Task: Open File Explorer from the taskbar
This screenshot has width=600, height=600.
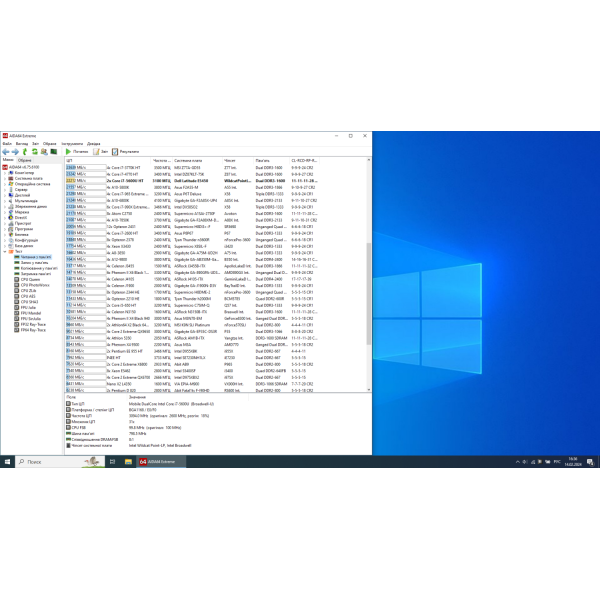Action: click(128, 462)
